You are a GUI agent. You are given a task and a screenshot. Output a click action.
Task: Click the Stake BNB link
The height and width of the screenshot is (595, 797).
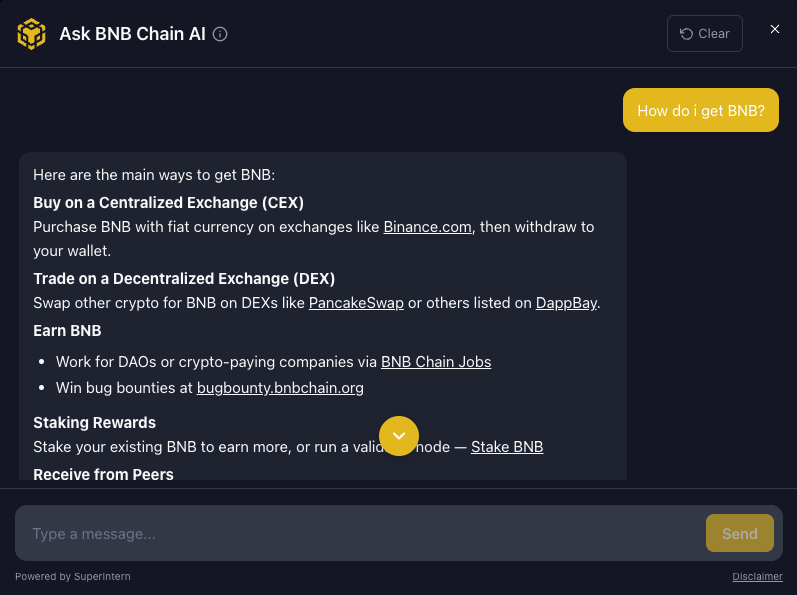(x=507, y=447)
